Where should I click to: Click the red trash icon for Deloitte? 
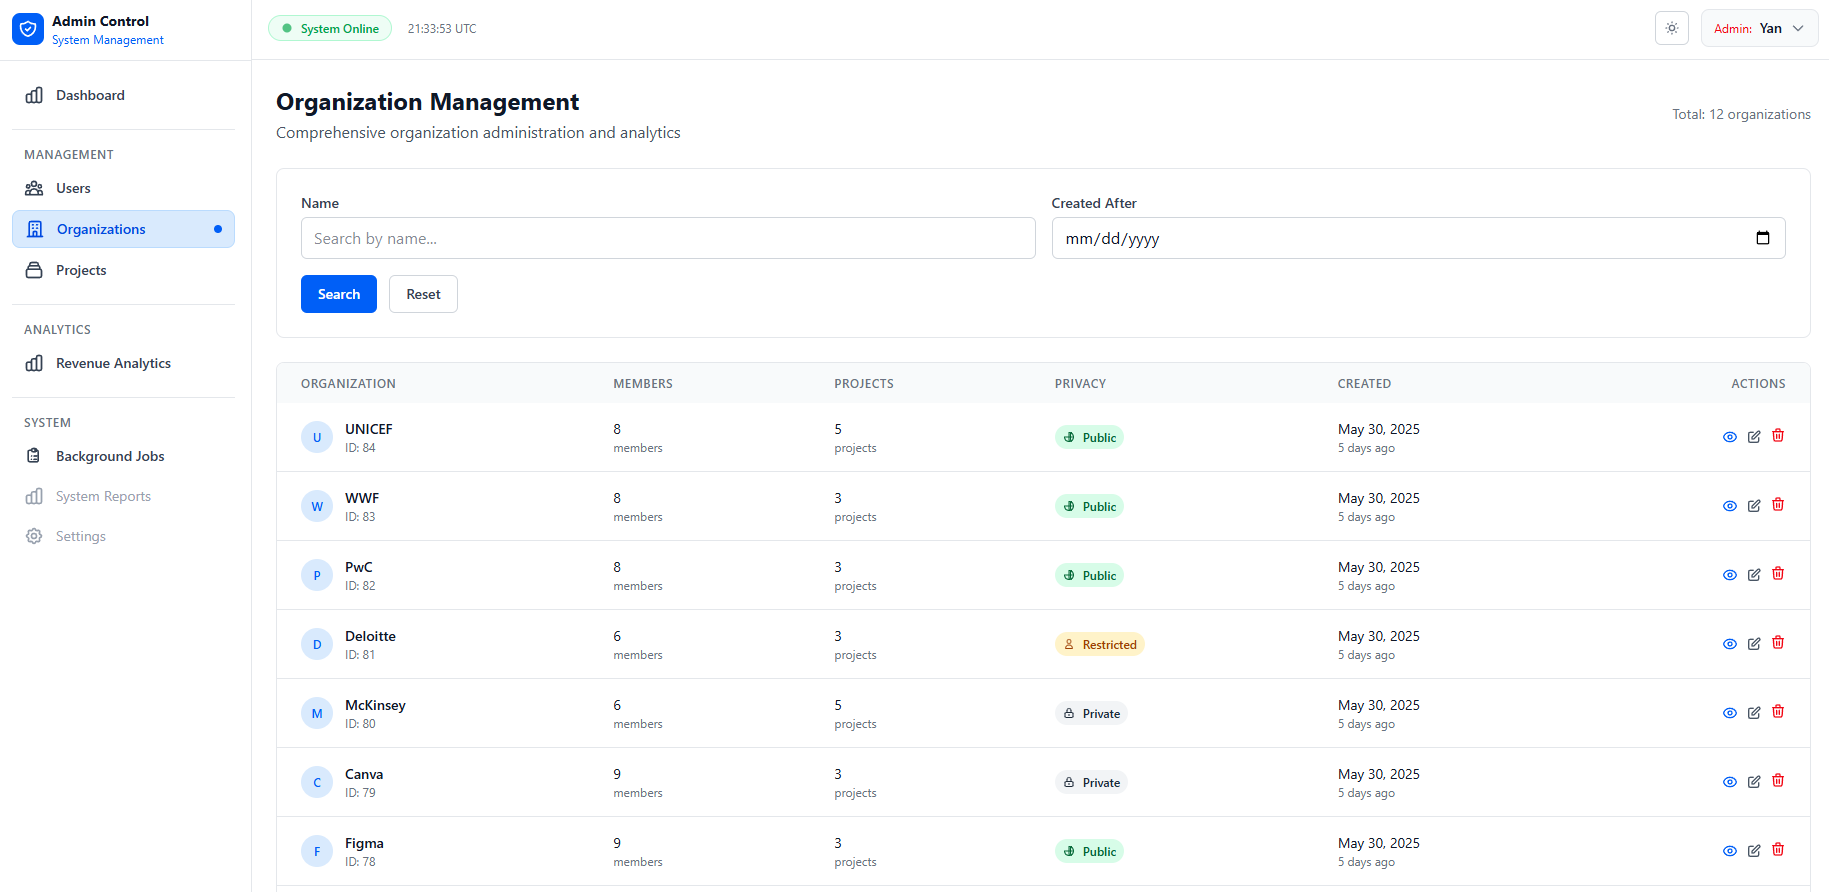[1778, 643]
